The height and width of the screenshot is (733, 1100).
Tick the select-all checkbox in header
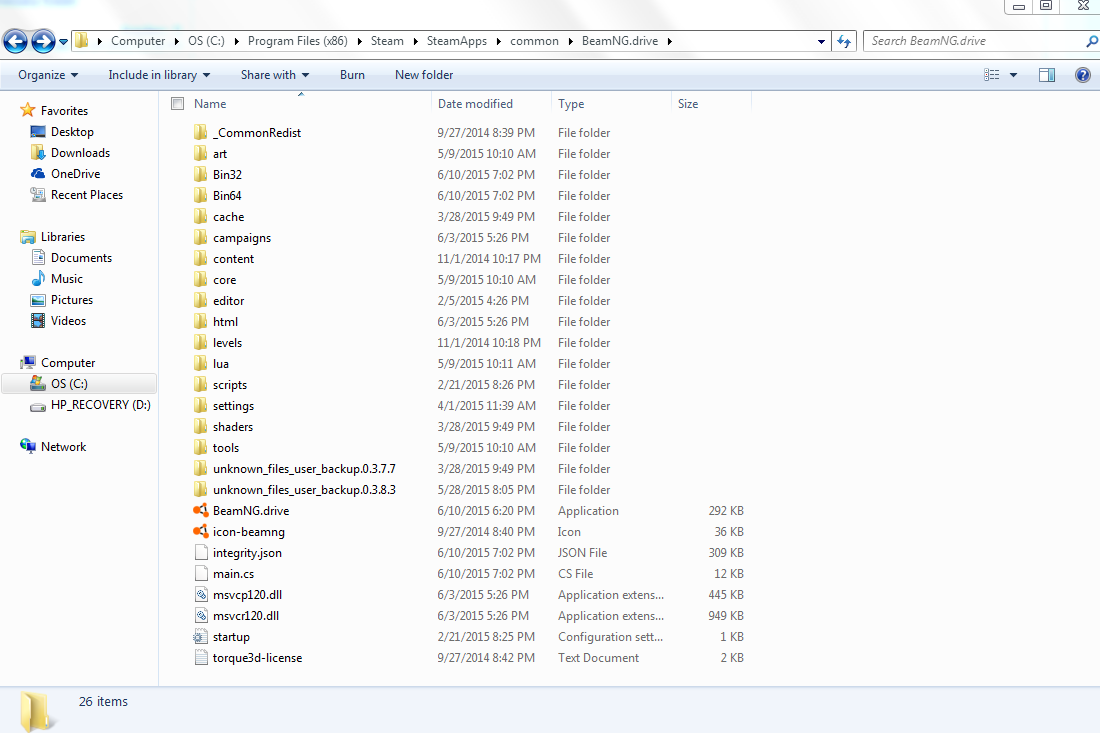pyautogui.click(x=177, y=104)
